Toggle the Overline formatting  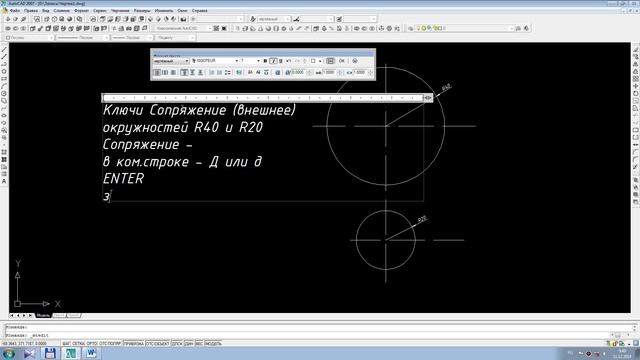click(266, 72)
